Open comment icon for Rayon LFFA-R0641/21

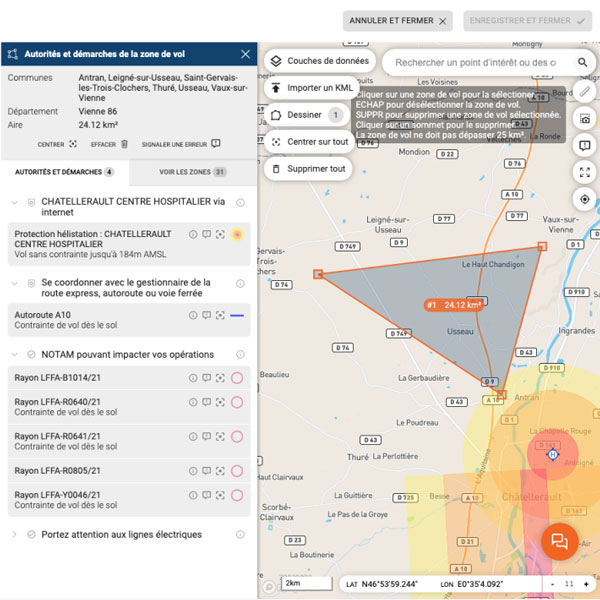coord(207,436)
